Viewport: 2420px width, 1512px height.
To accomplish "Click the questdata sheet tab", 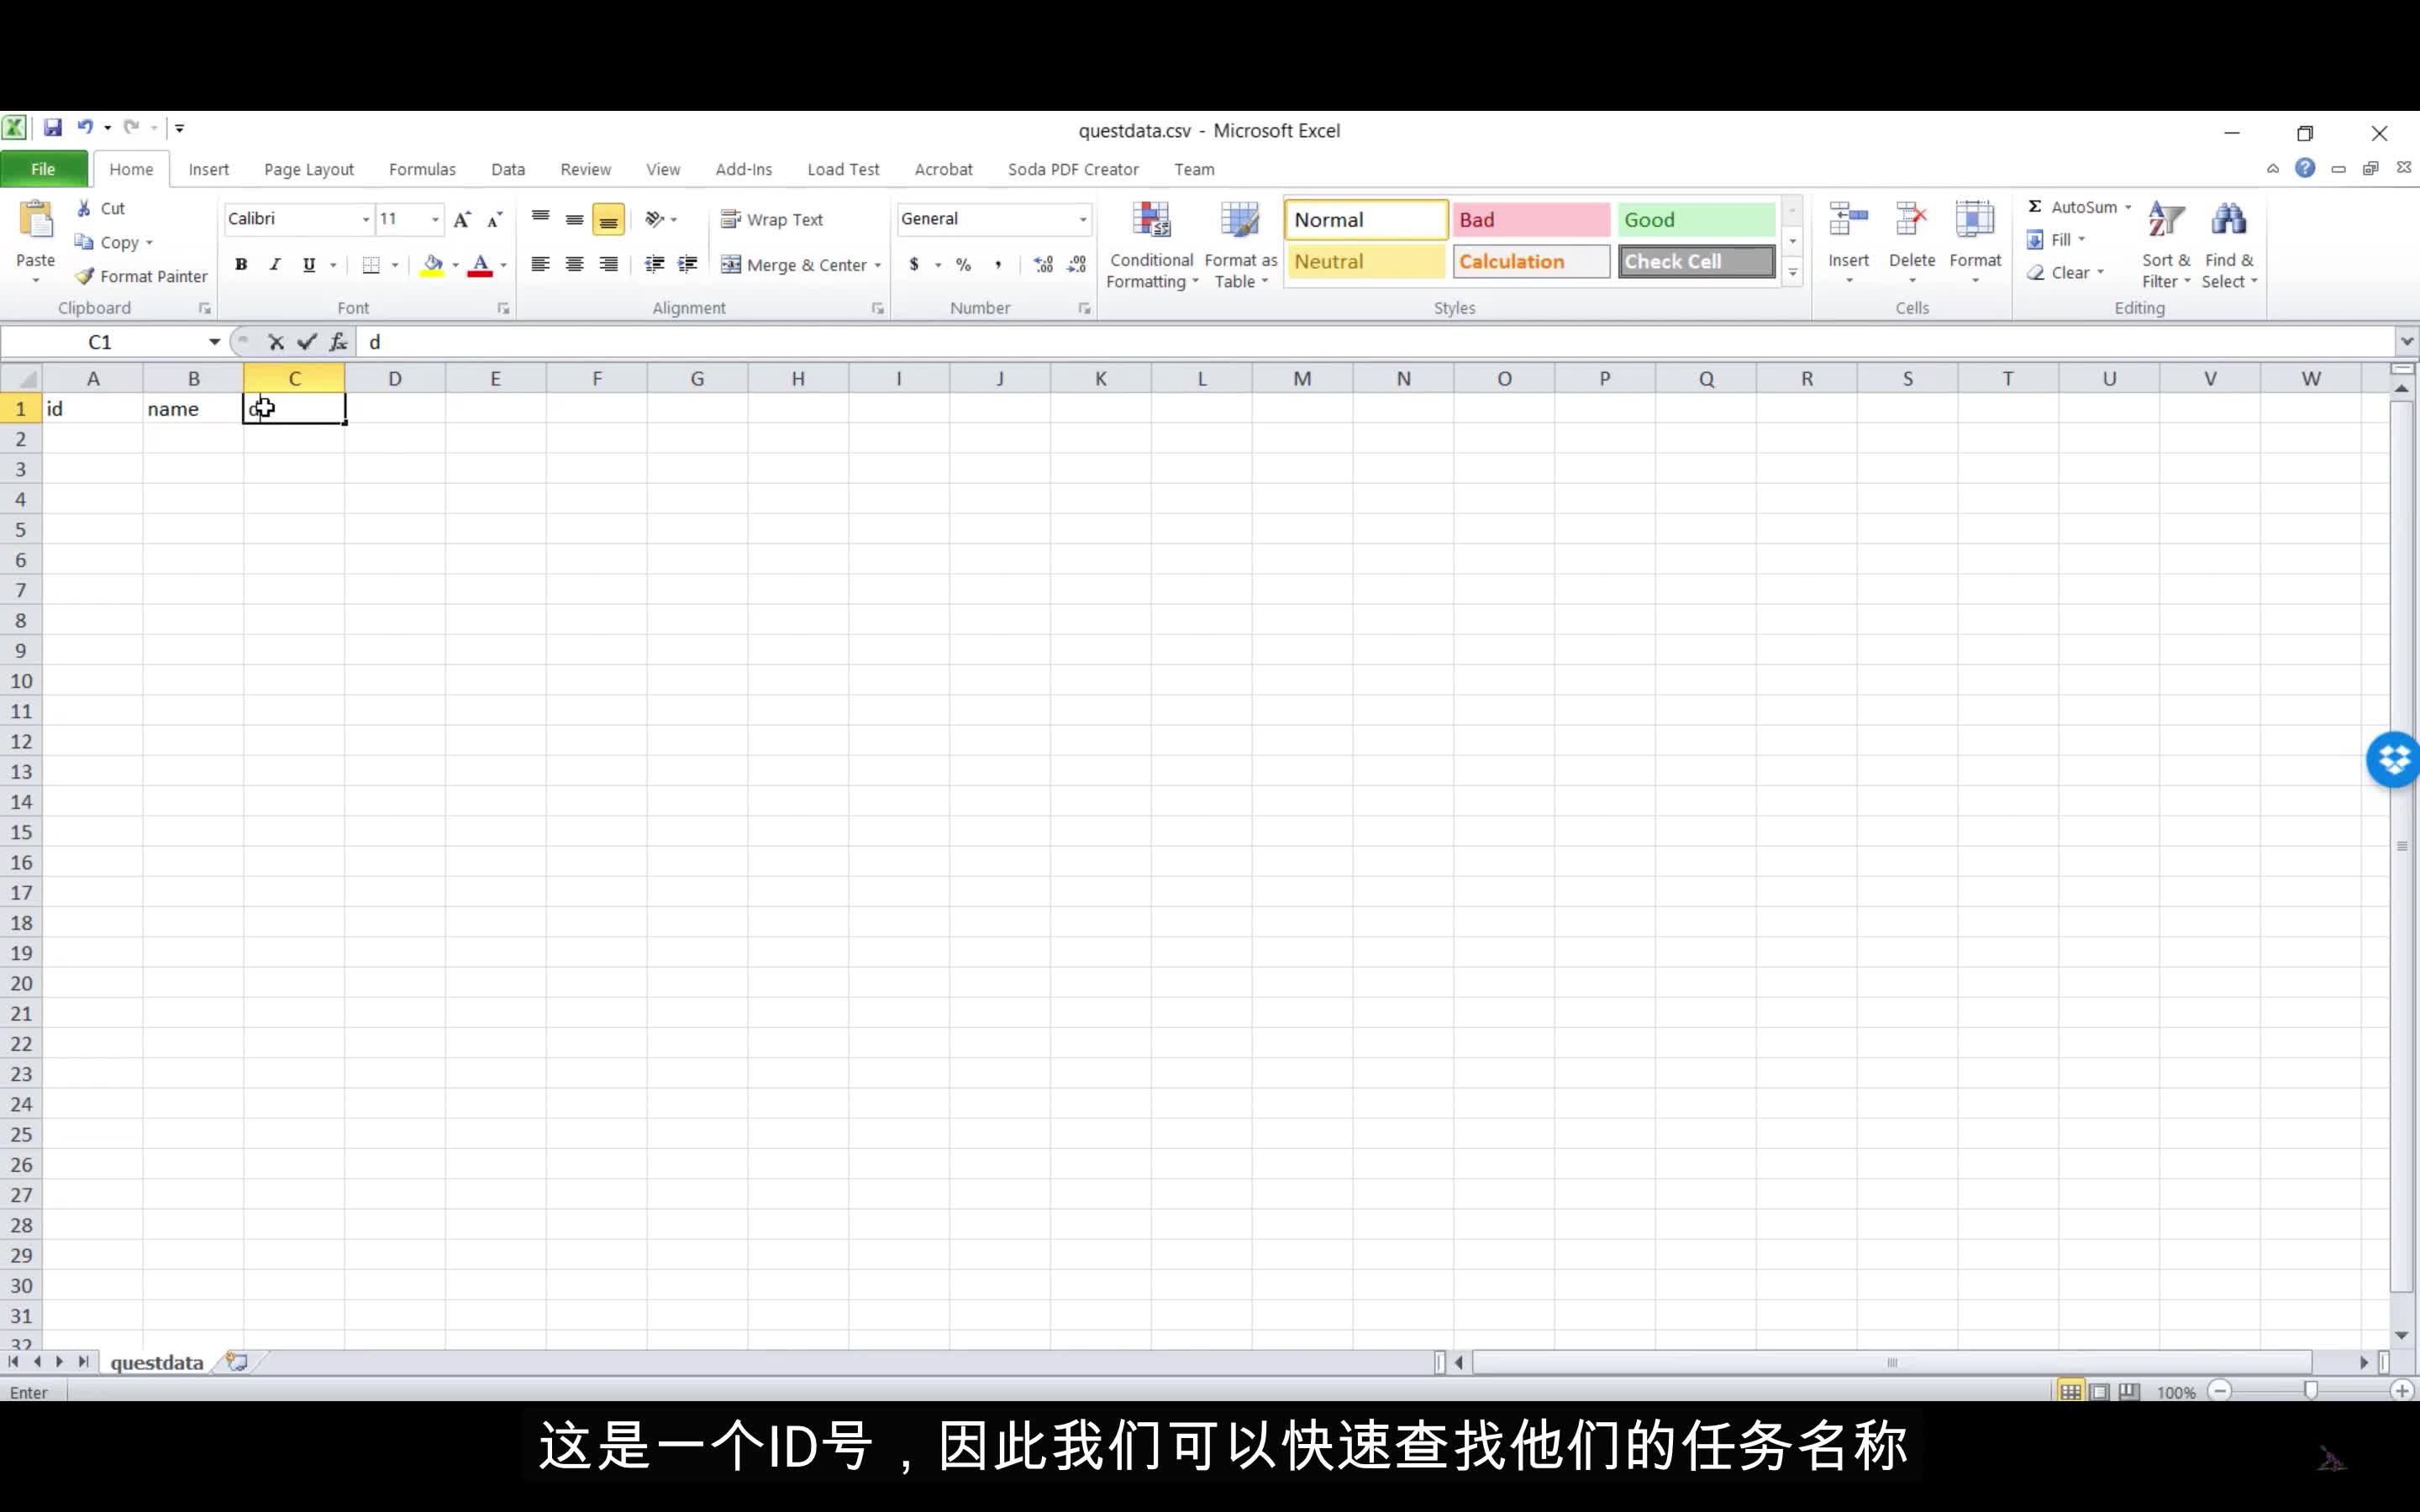I will click(x=156, y=1362).
